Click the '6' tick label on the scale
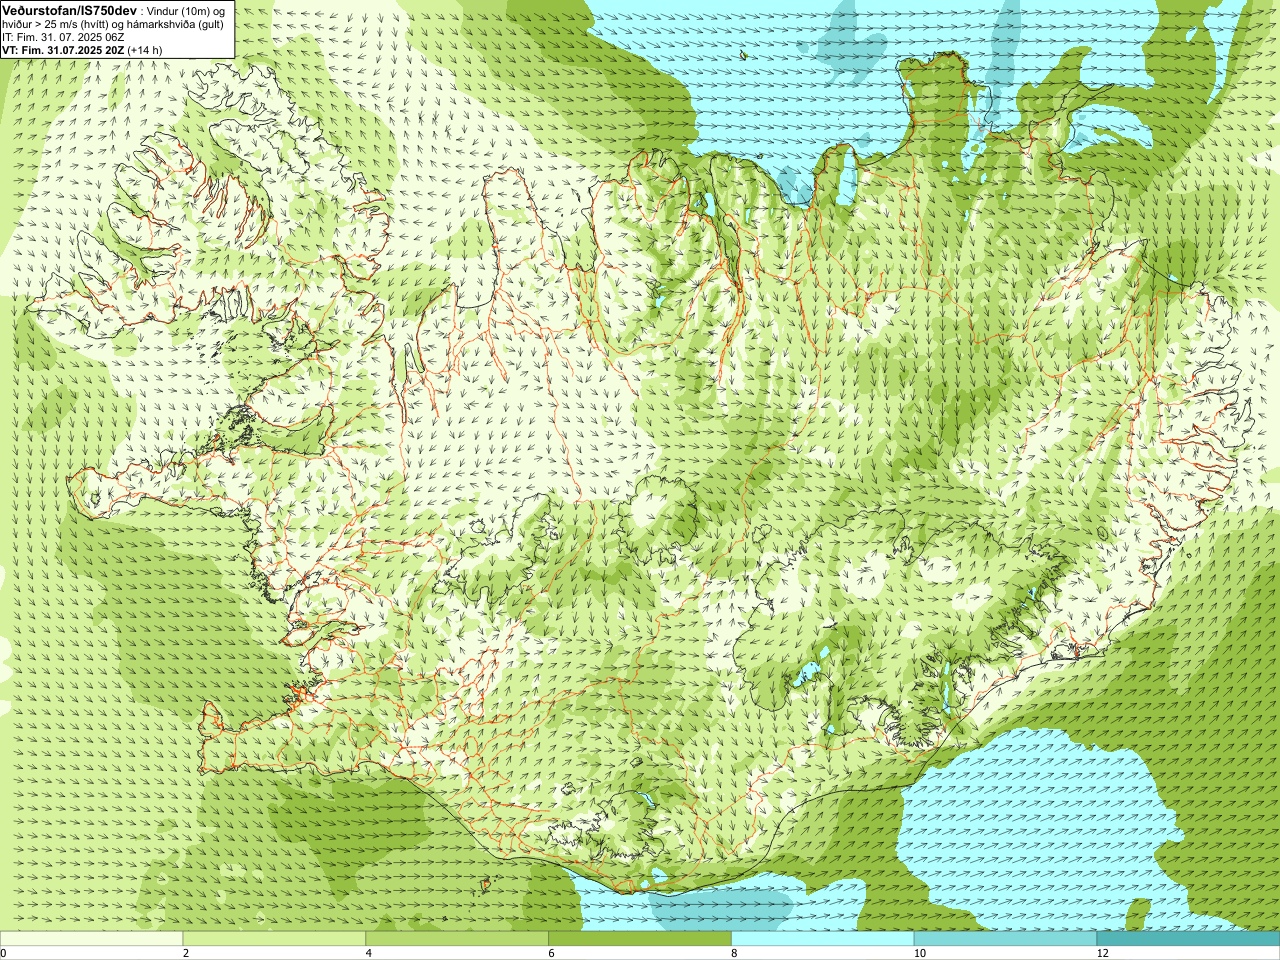This screenshot has width=1280, height=960. point(551,953)
